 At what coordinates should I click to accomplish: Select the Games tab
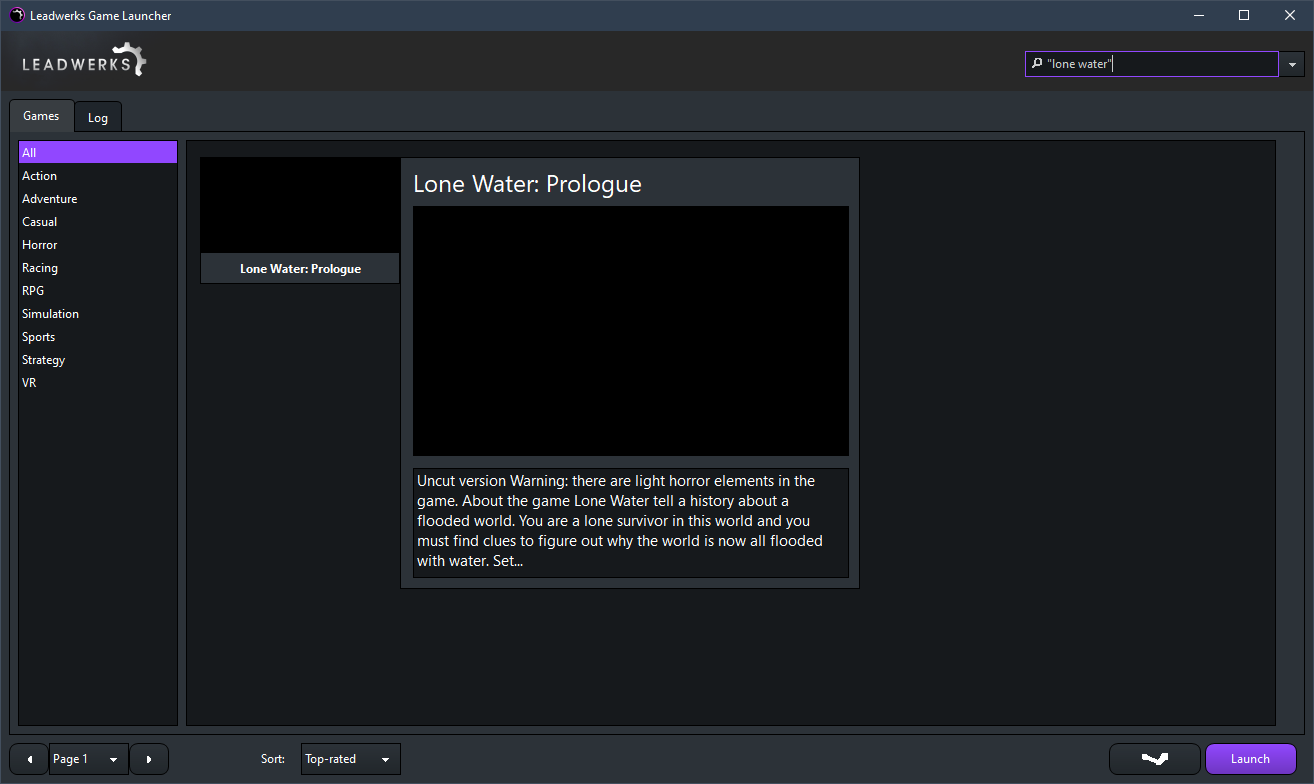pyautogui.click(x=41, y=116)
